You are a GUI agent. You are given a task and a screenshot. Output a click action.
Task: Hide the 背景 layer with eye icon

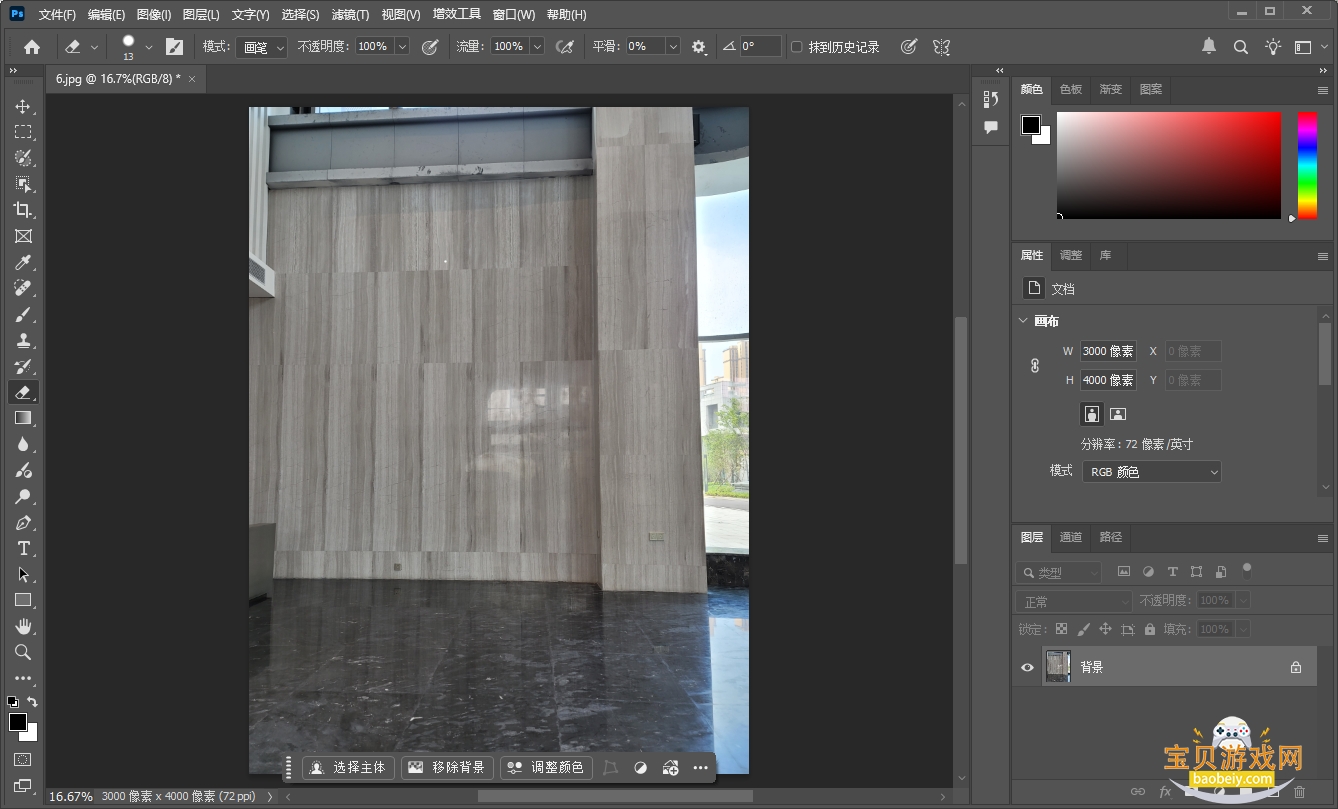[1027, 667]
